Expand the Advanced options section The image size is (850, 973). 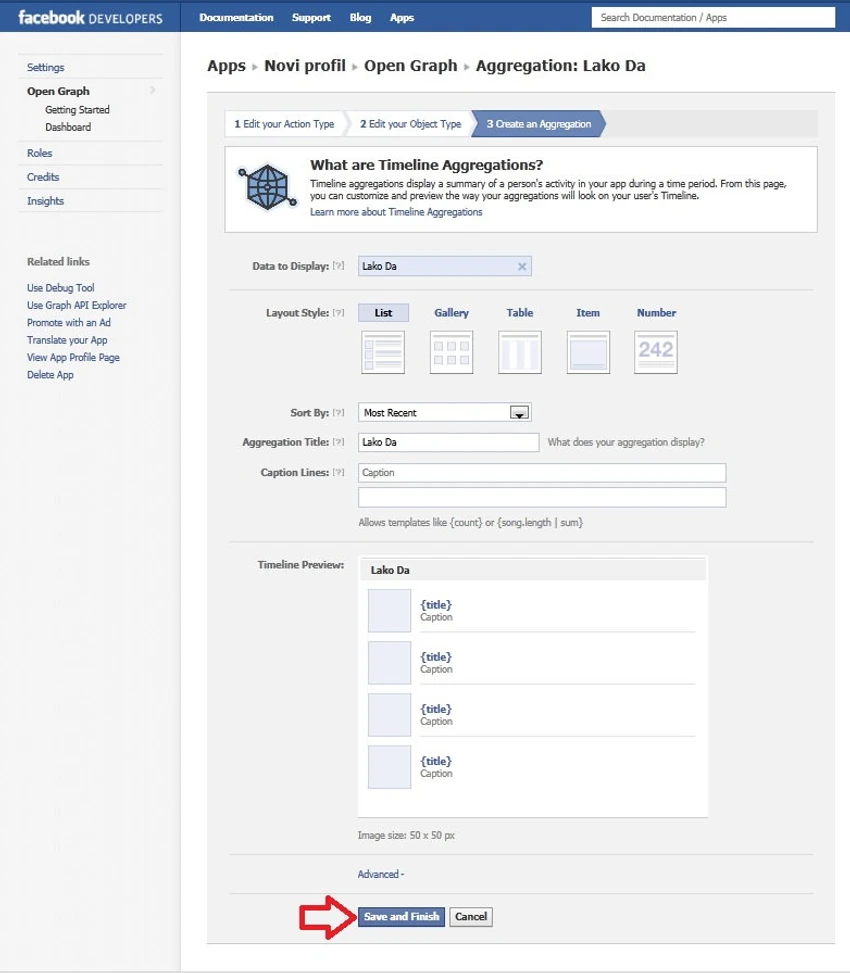coord(380,874)
